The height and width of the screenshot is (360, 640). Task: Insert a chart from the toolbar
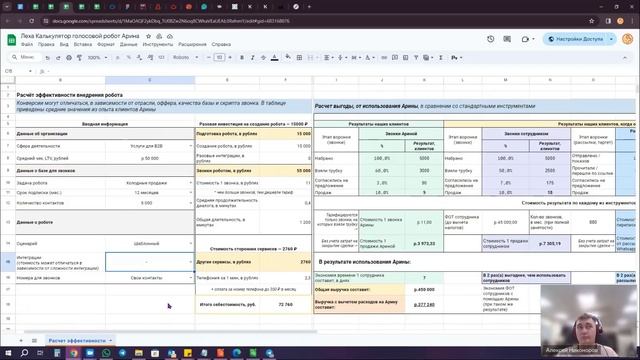coord(405,58)
